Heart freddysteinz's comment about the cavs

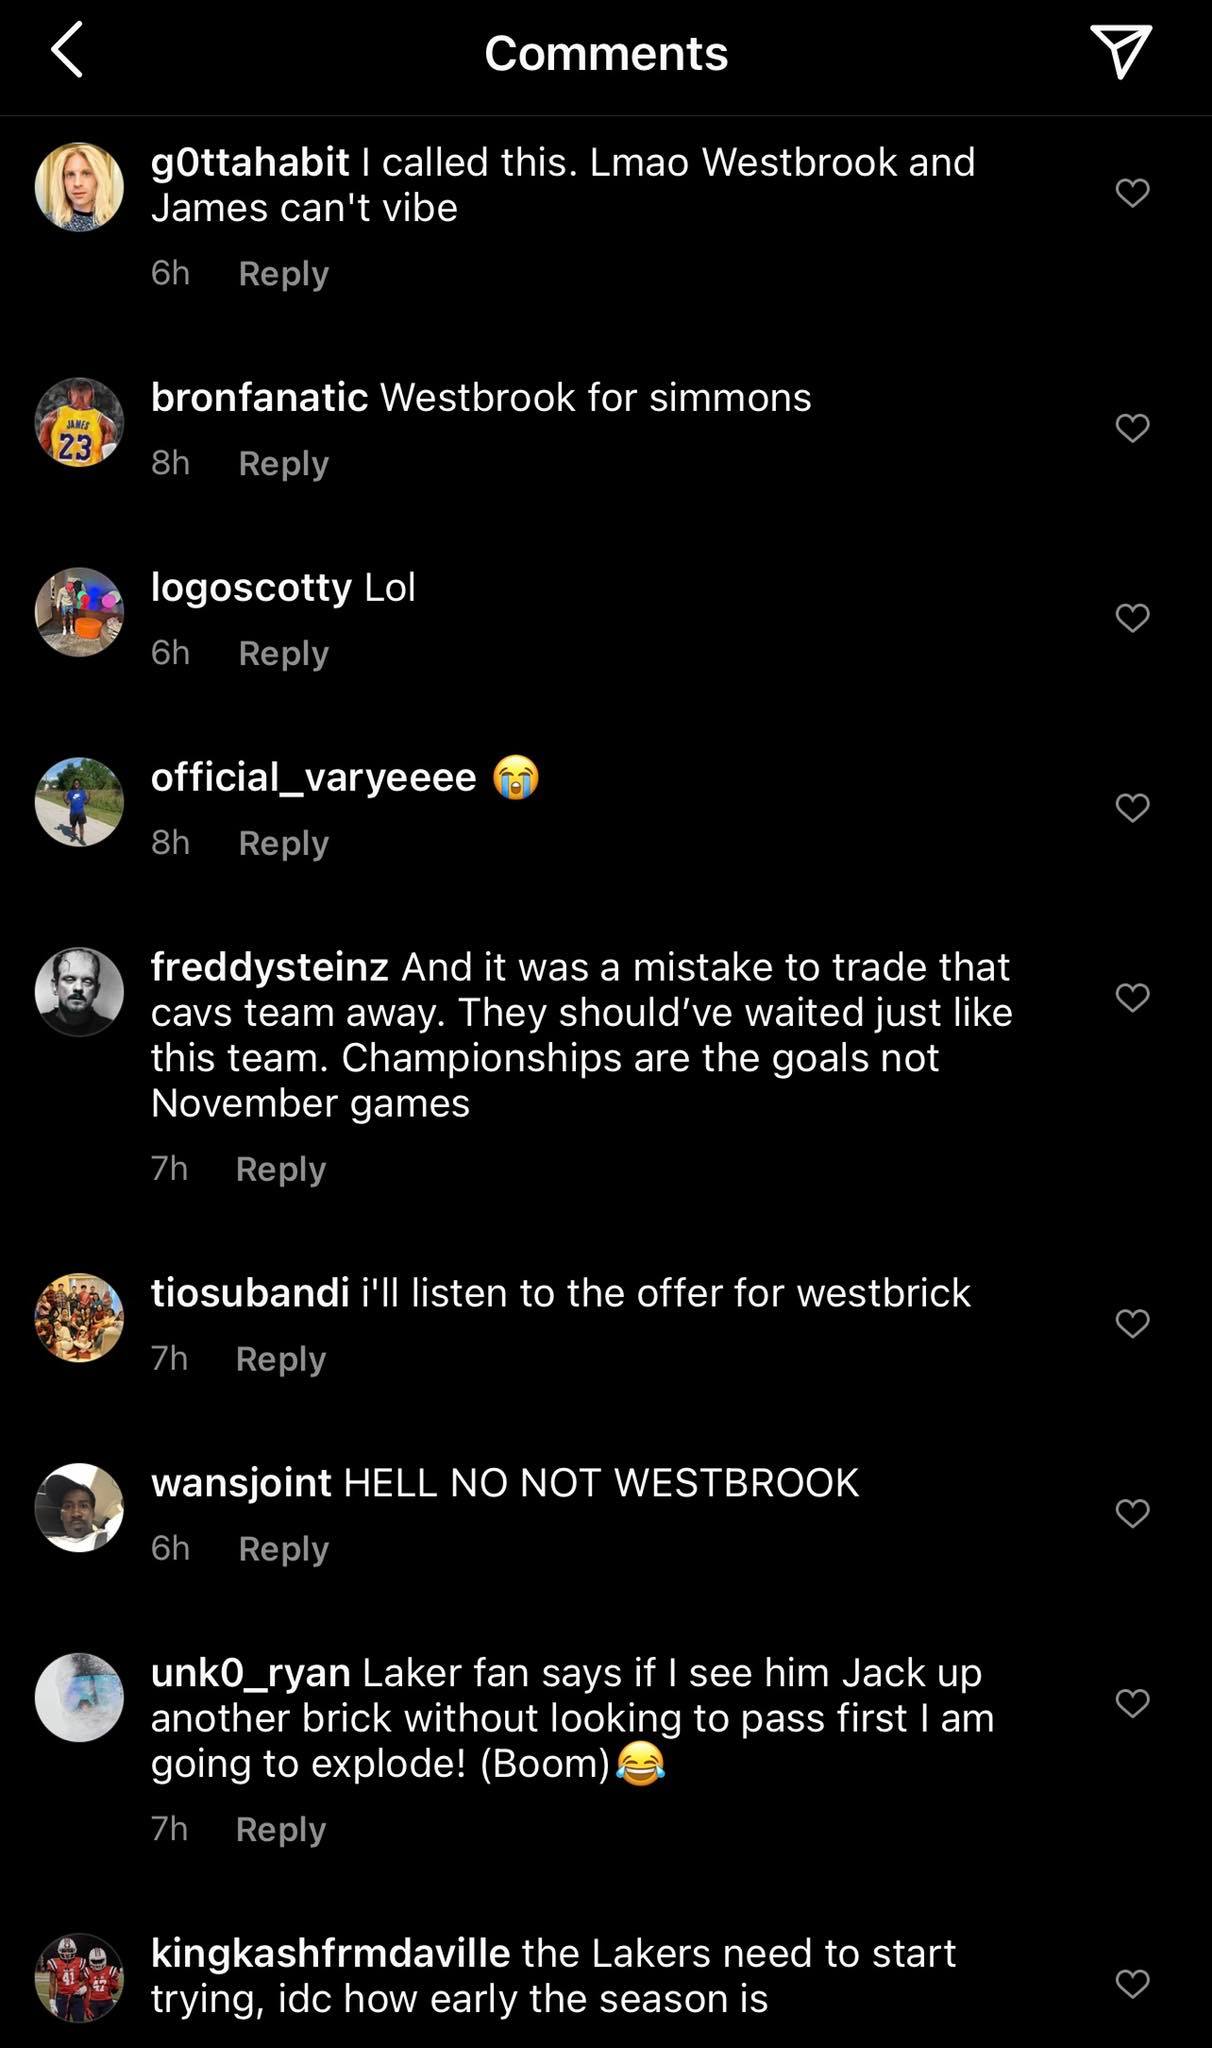coord(1132,997)
